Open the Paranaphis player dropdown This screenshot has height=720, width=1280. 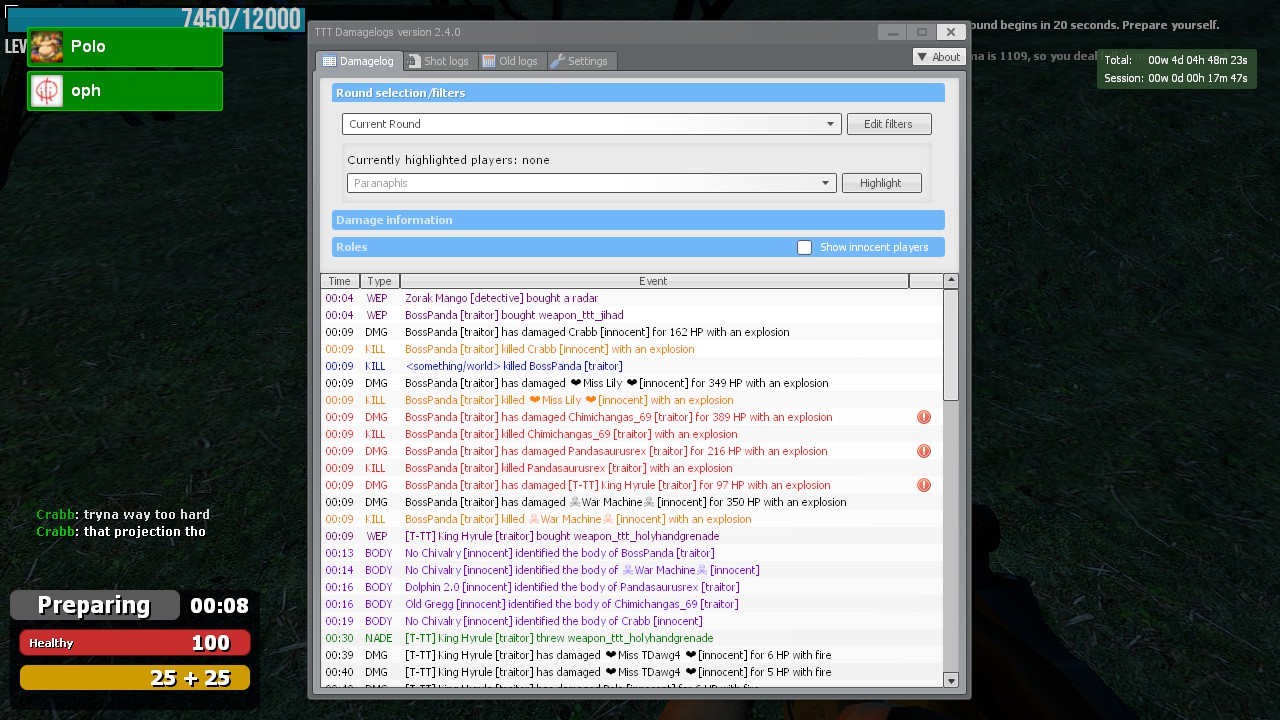coord(591,183)
